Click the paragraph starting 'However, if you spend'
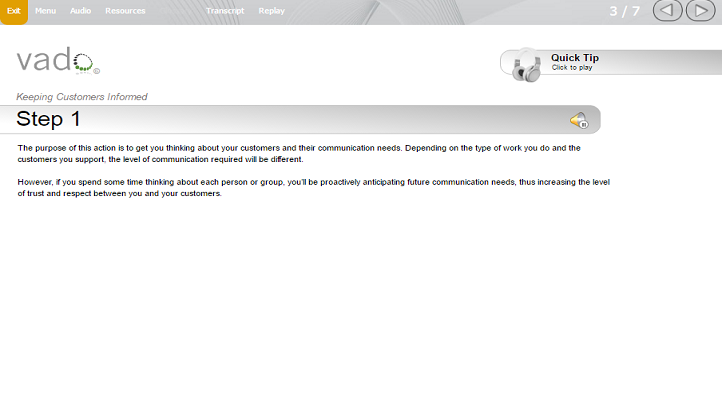The height and width of the screenshot is (405, 722). [x=314, y=188]
